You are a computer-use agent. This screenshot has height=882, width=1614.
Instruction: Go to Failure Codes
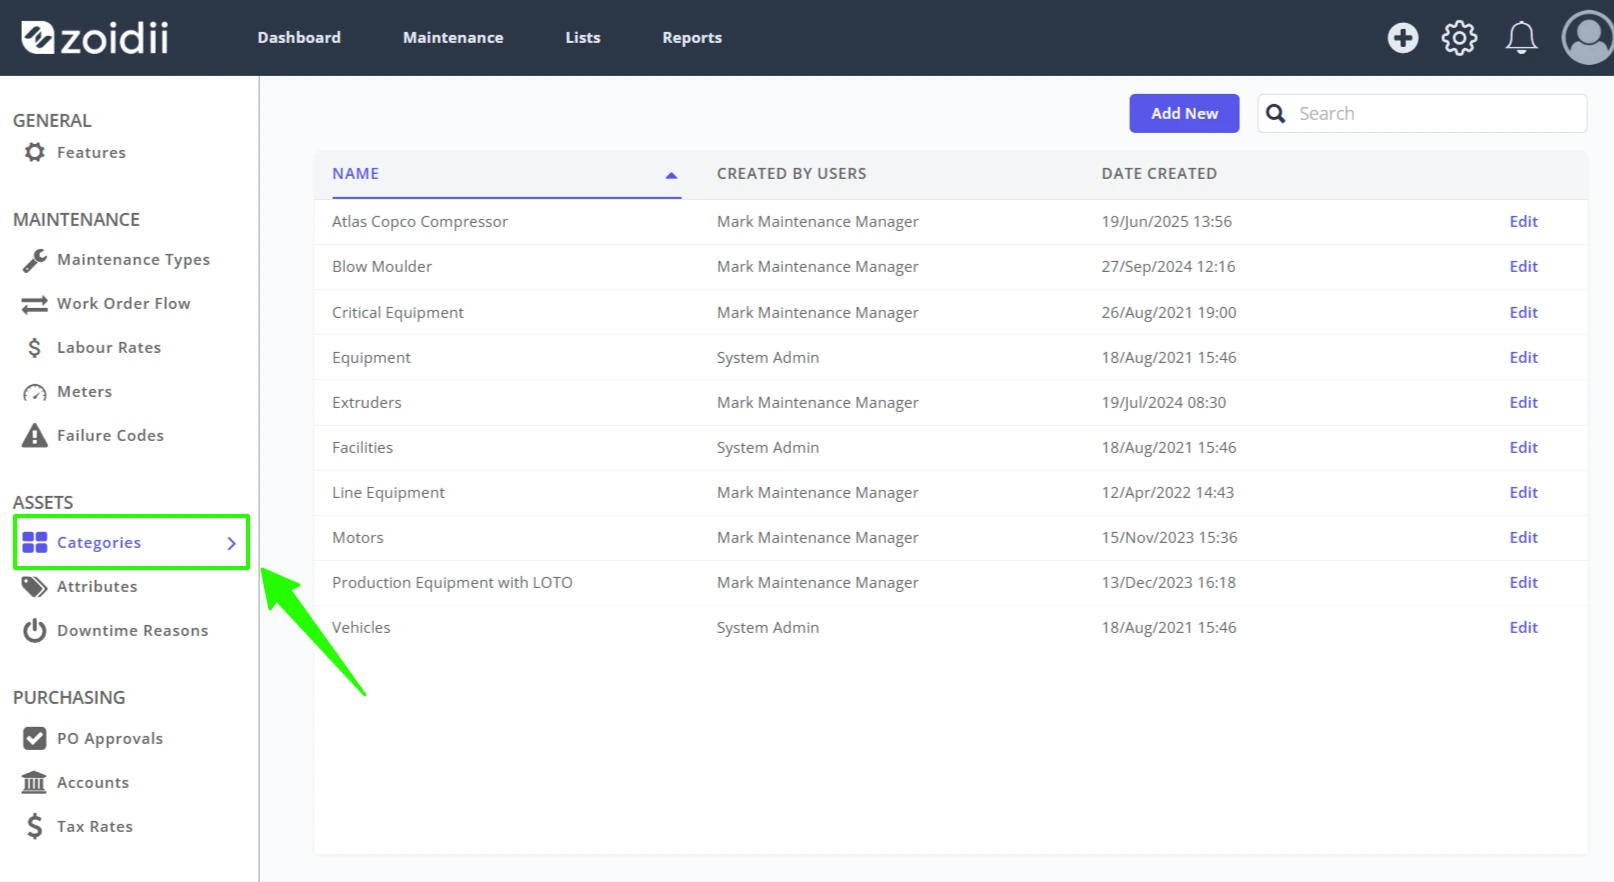pyautogui.click(x=110, y=436)
